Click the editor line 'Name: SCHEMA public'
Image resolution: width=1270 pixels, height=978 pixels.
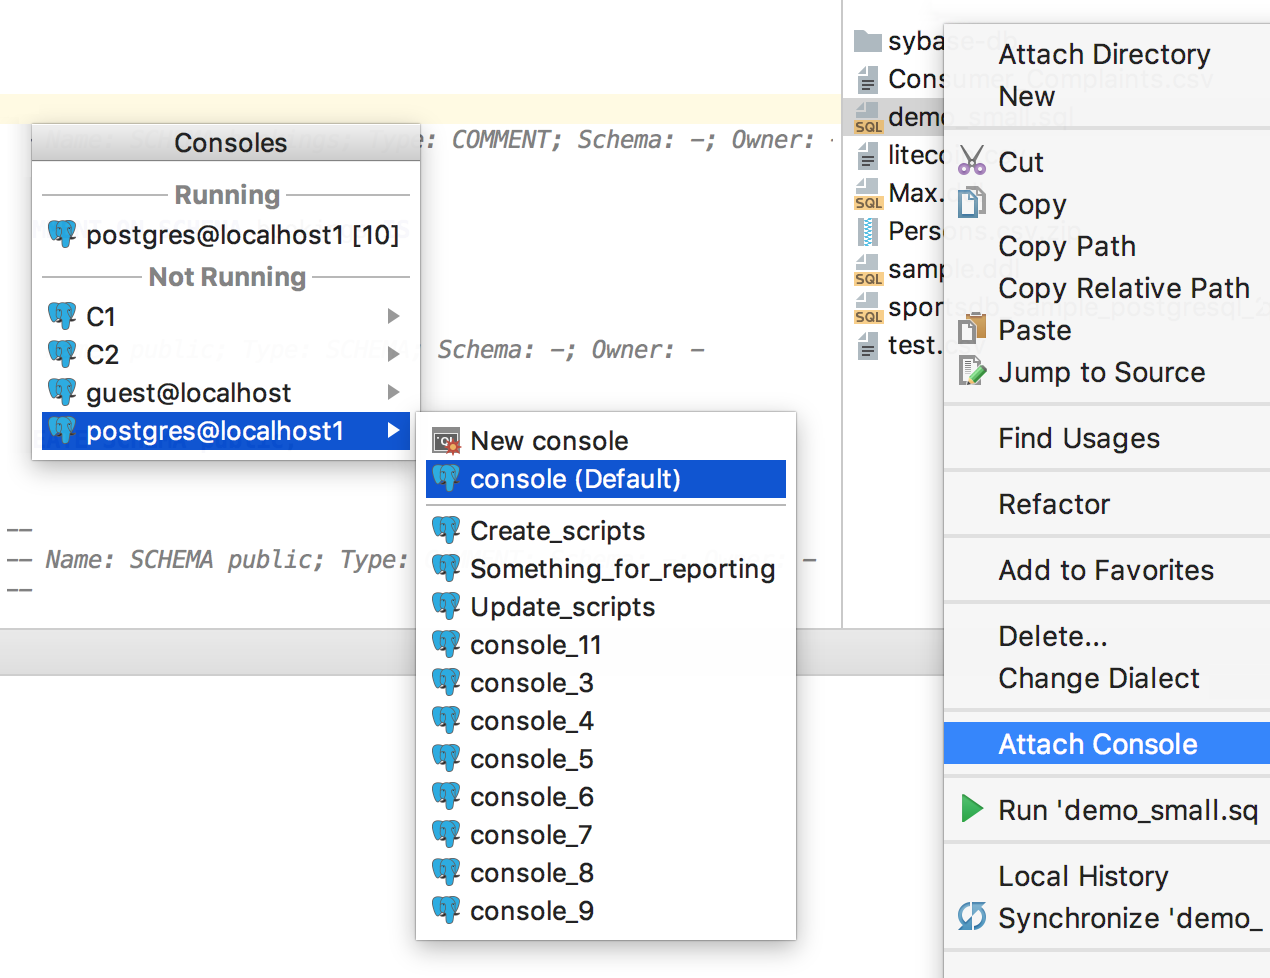pyautogui.click(x=186, y=559)
